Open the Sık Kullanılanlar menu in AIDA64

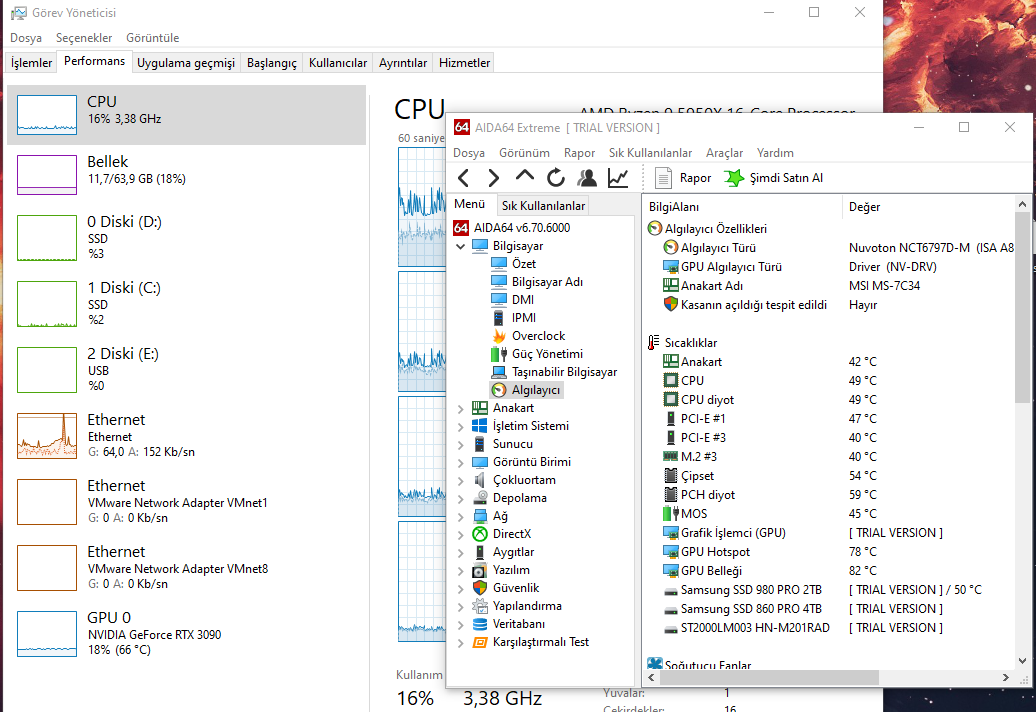651,153
